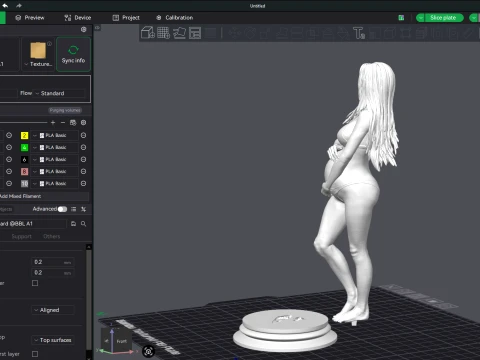The width and height of the screenshot is (480, 360).
Task: Collapse the sidebar using the panel toggle icon
Action: [97, 28]
